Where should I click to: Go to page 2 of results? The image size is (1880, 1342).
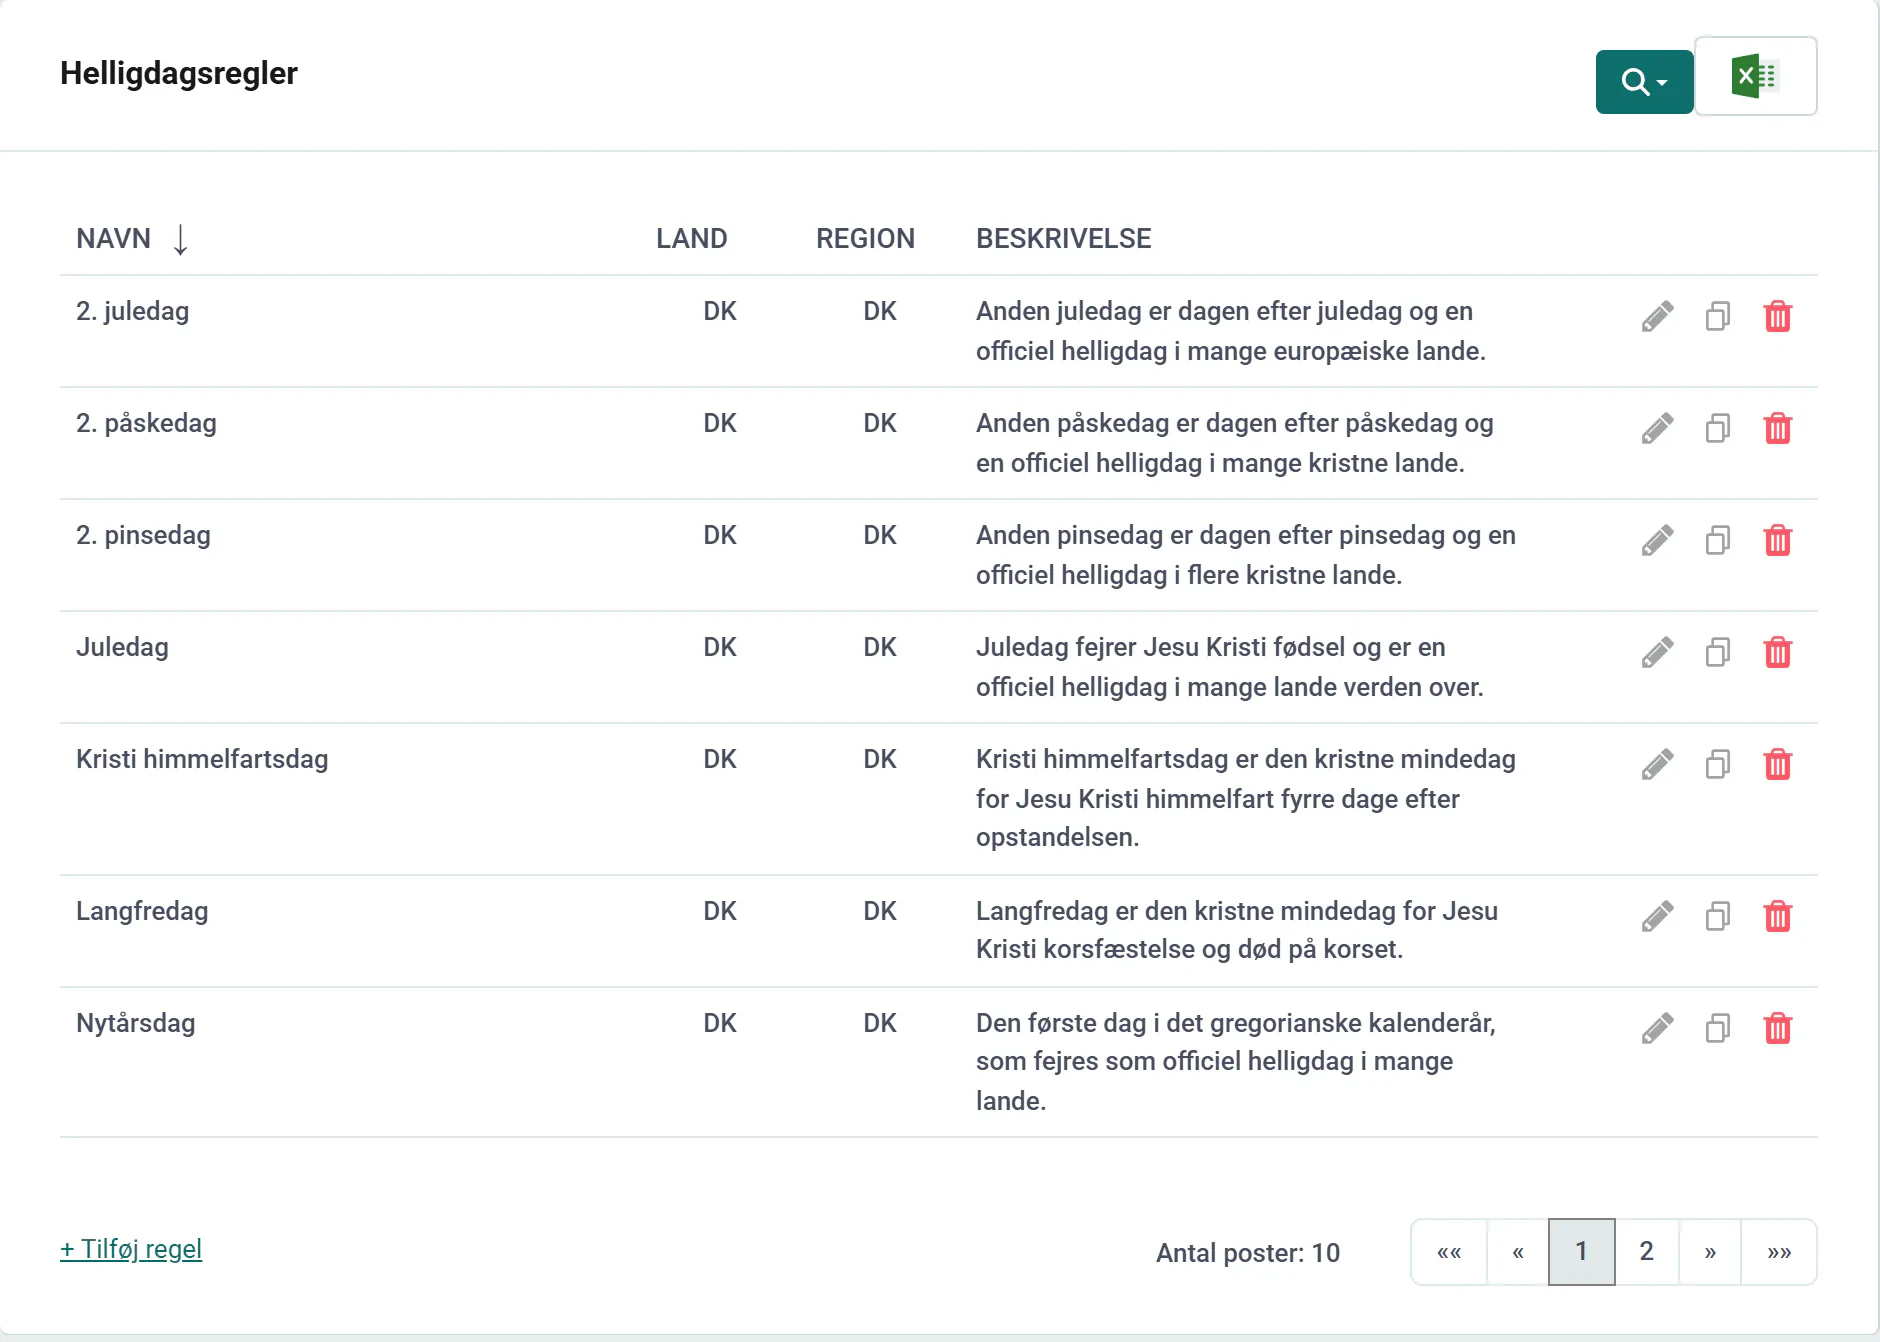pyautogui.click(x=1646, y=1252)
